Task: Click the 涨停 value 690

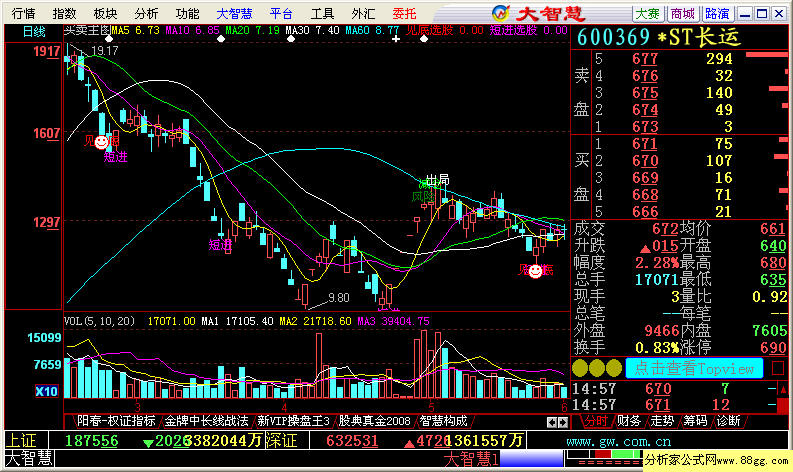Action: [x=774, y=348]
